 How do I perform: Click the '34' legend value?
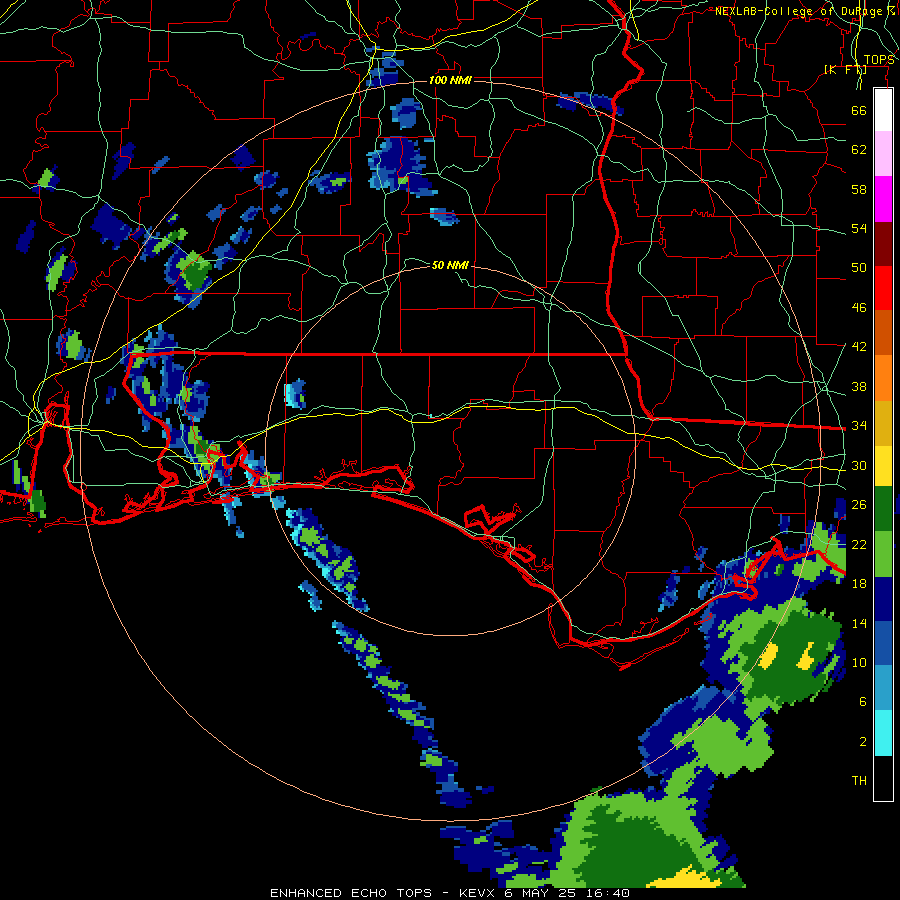coord(859,426)
